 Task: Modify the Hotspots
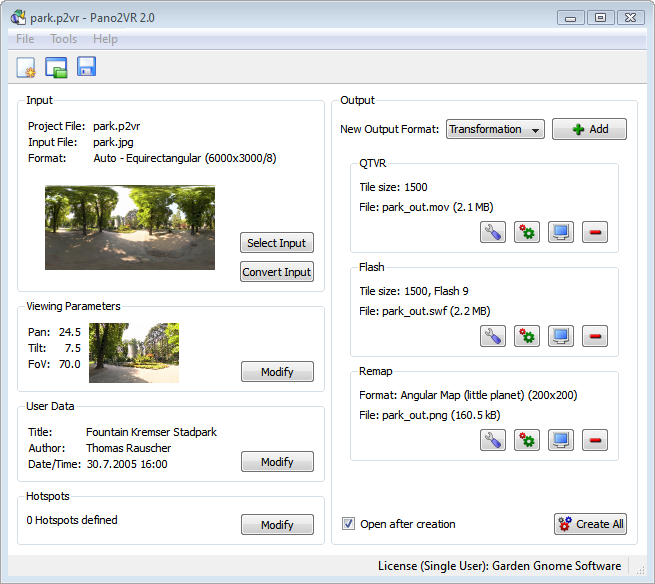tap(277, 525)
